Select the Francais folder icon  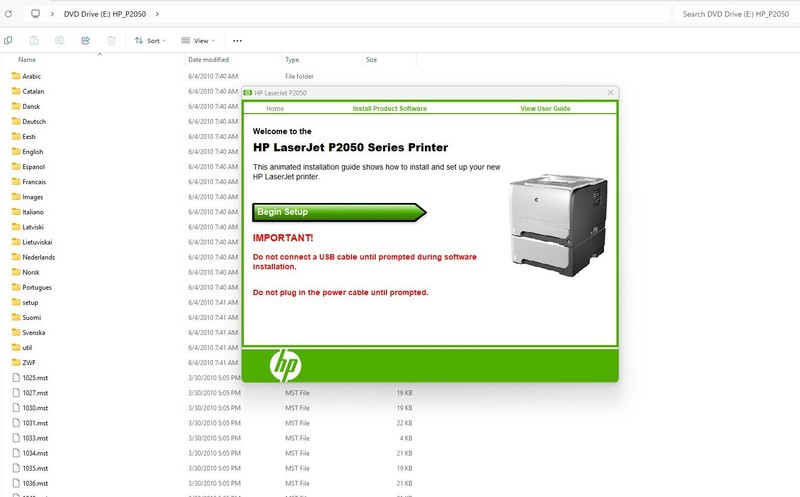pos(16,181)
